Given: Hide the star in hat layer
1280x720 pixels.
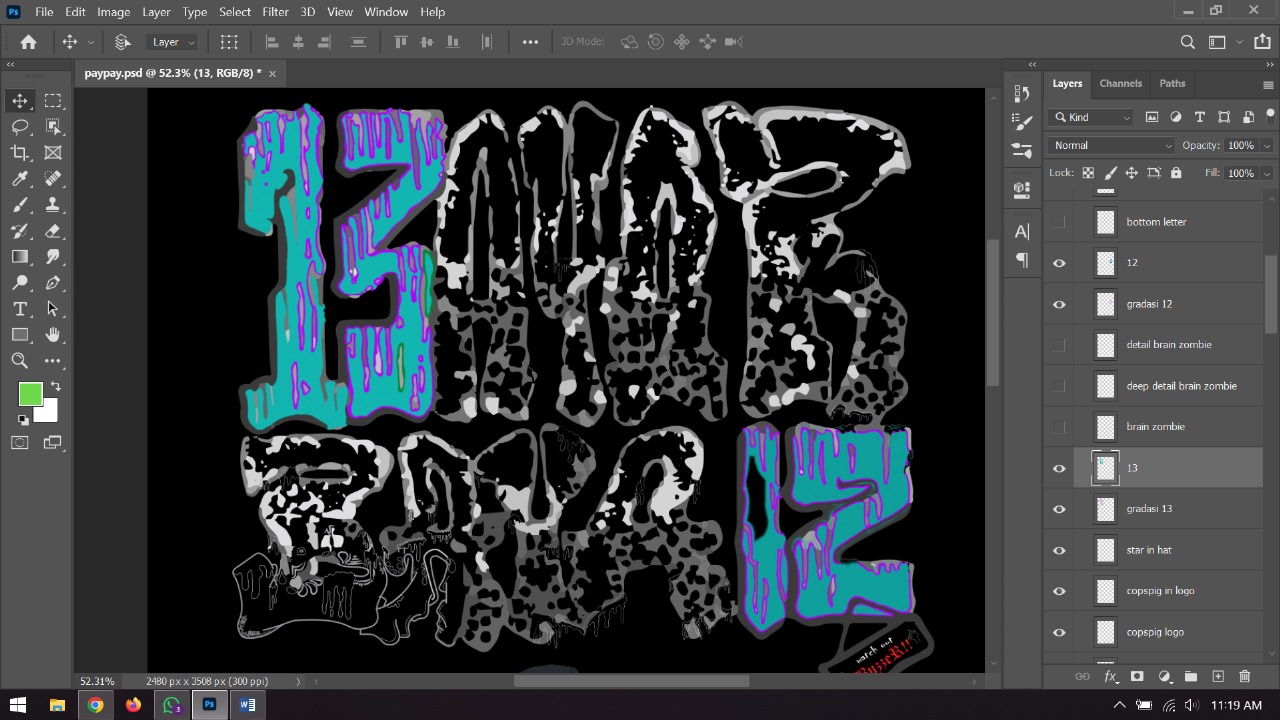Looking at the screenshot, I should click(1059, 550).
